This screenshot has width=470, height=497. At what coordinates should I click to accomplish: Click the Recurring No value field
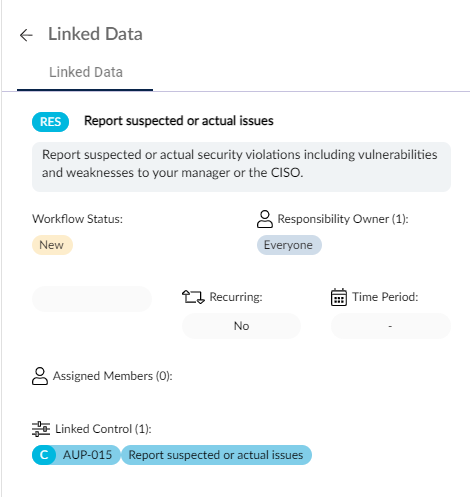click(x=241, y=326)
